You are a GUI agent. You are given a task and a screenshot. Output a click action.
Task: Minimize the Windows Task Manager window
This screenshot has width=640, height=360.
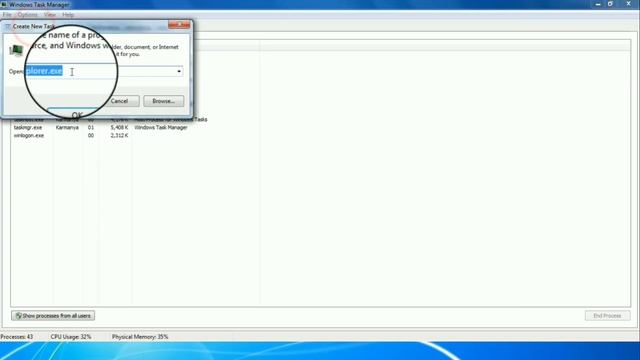pos(598,4)
